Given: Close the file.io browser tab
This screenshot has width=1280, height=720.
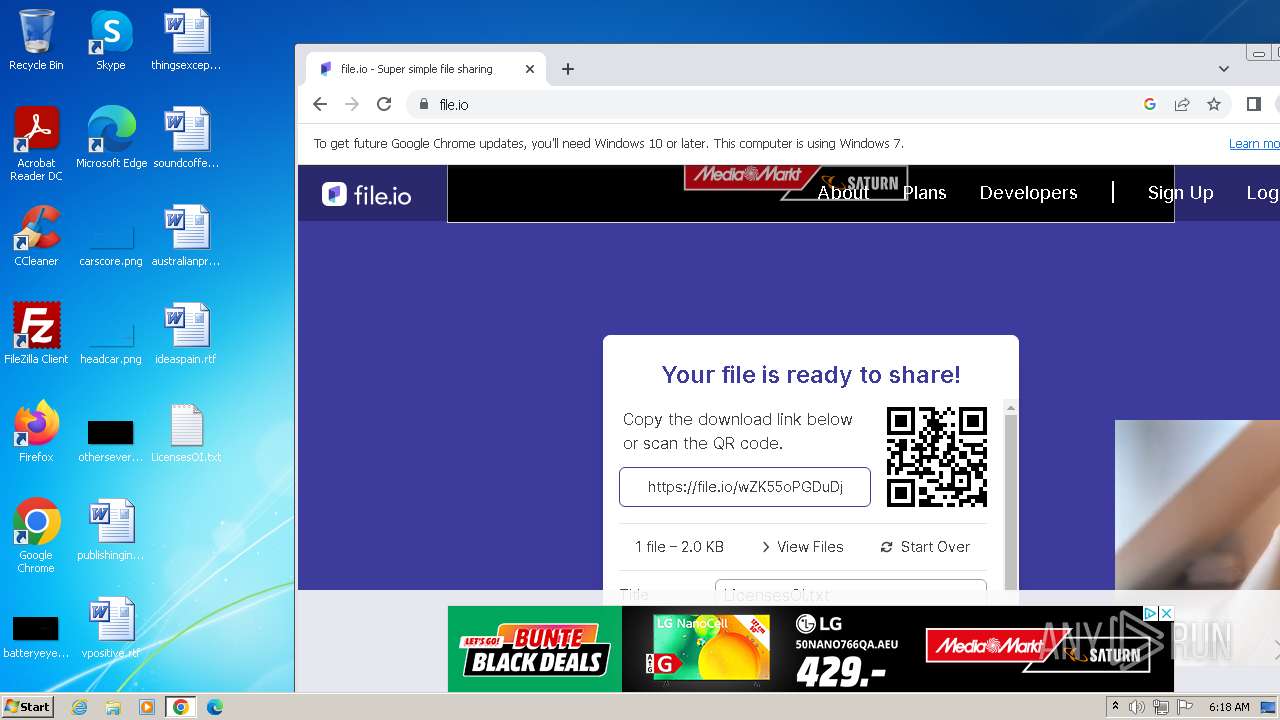Looking at the screenshot, I should [530, 69].
